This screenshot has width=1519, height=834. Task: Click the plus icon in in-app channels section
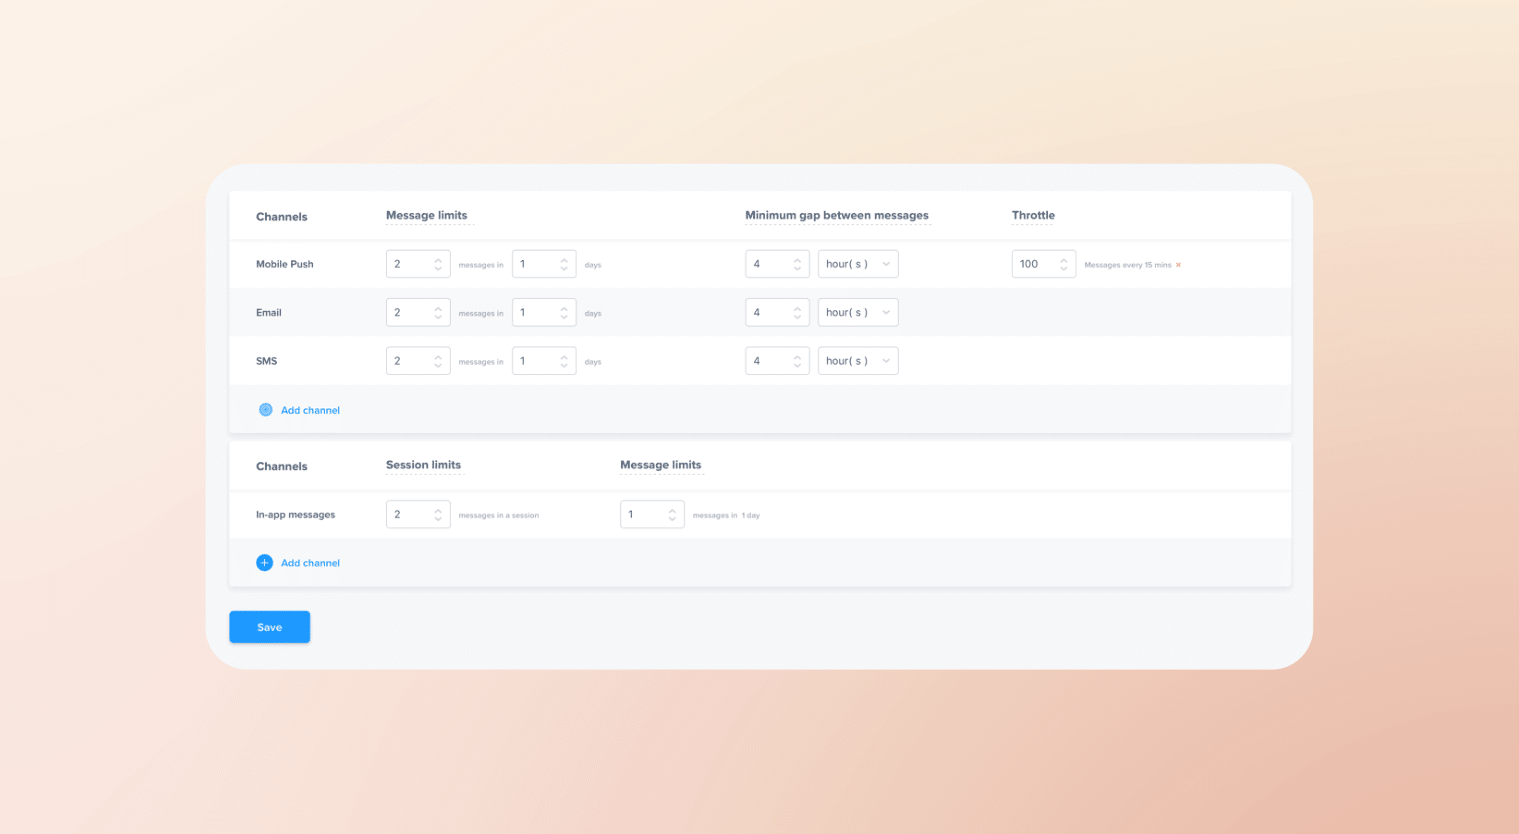point(264,563)
